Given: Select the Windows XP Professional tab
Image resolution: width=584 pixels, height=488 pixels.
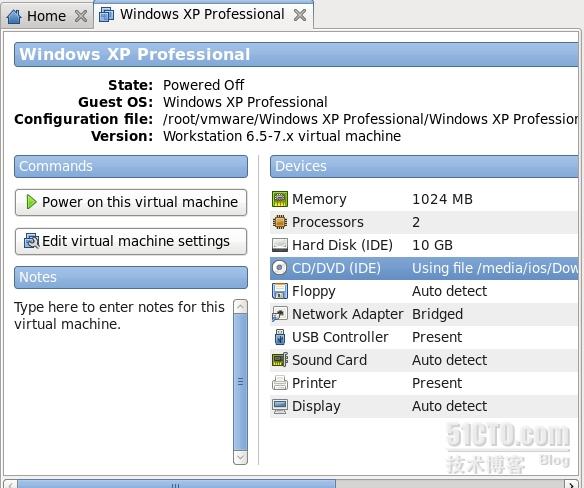Looking at the screenshot, I should [x=203, y=14].
